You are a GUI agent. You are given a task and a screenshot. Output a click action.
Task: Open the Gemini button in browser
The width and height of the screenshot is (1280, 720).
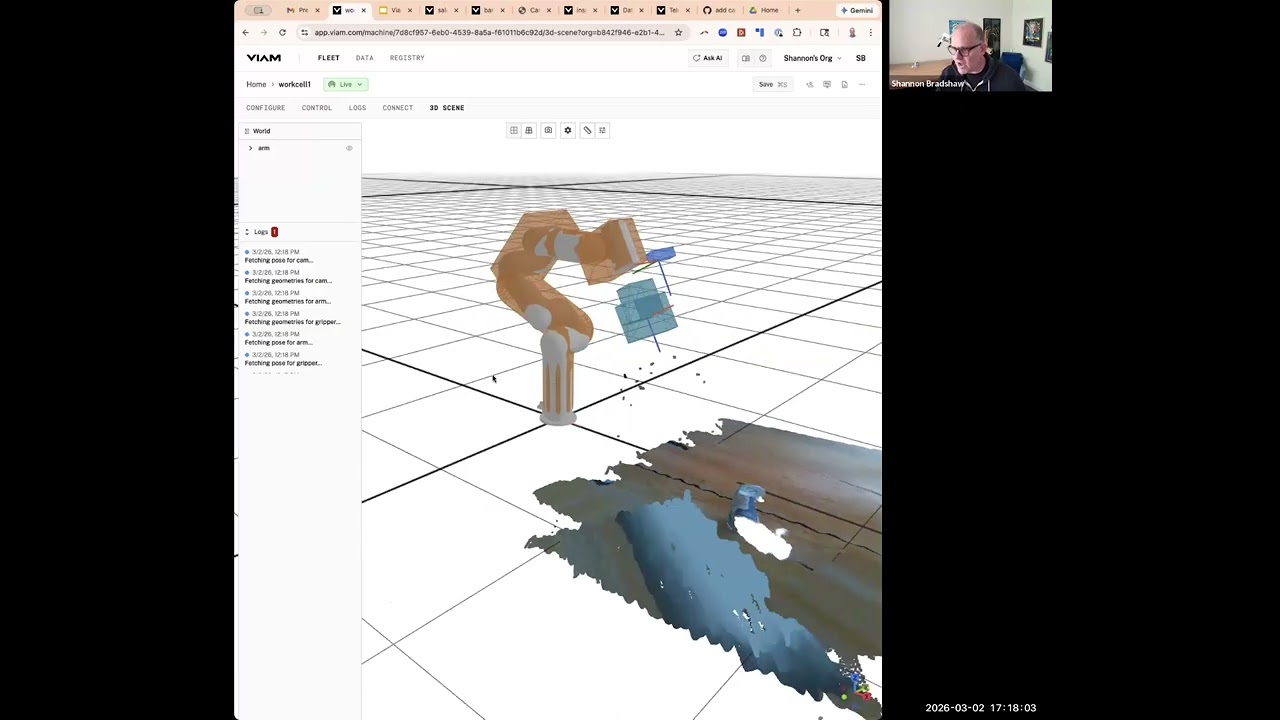pos(857,10)
